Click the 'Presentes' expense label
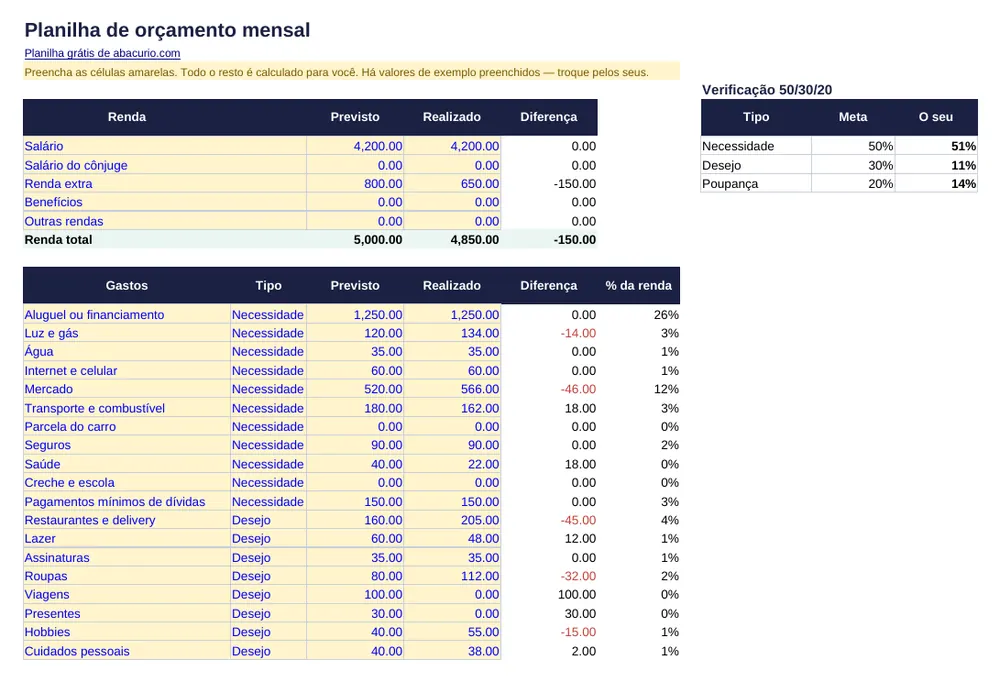The width and height of the screenshot is (1000, 682). point(52,614)
